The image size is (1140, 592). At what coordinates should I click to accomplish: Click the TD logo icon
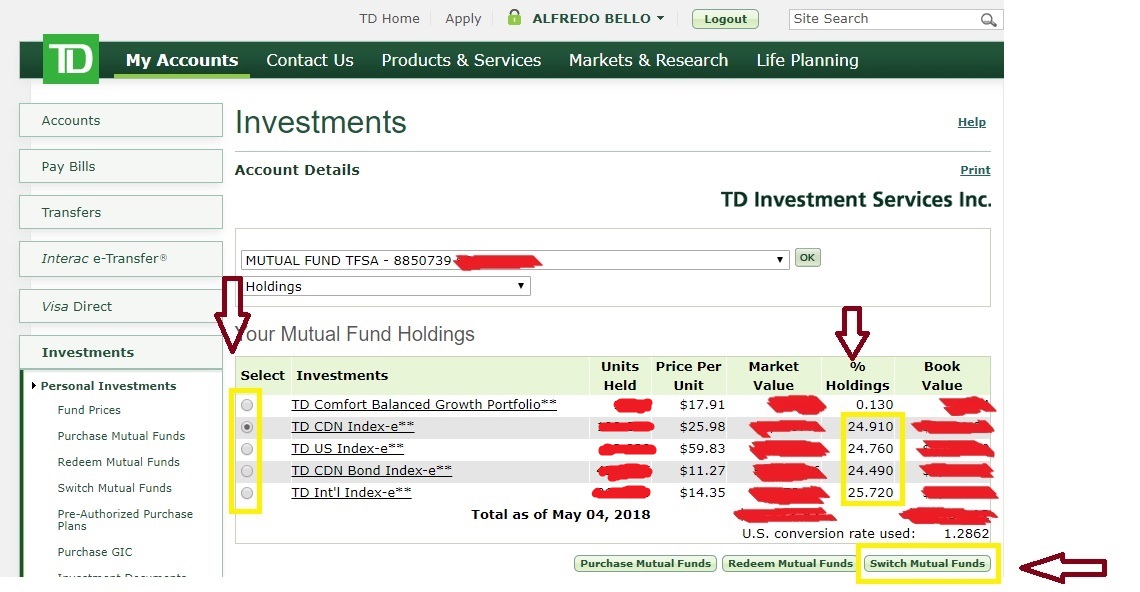pos(71,59)
